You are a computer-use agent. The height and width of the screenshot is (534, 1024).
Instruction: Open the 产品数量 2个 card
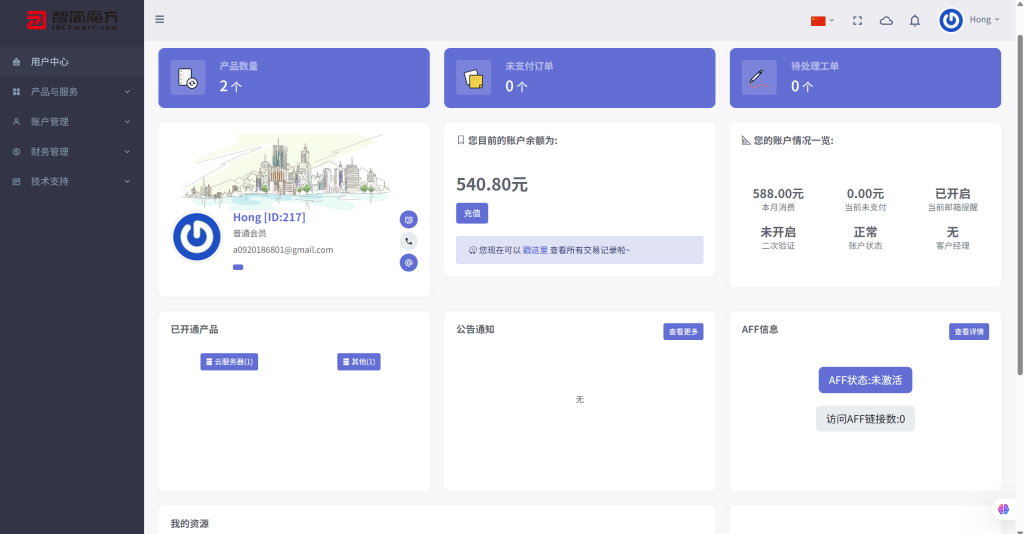point(294,78)
